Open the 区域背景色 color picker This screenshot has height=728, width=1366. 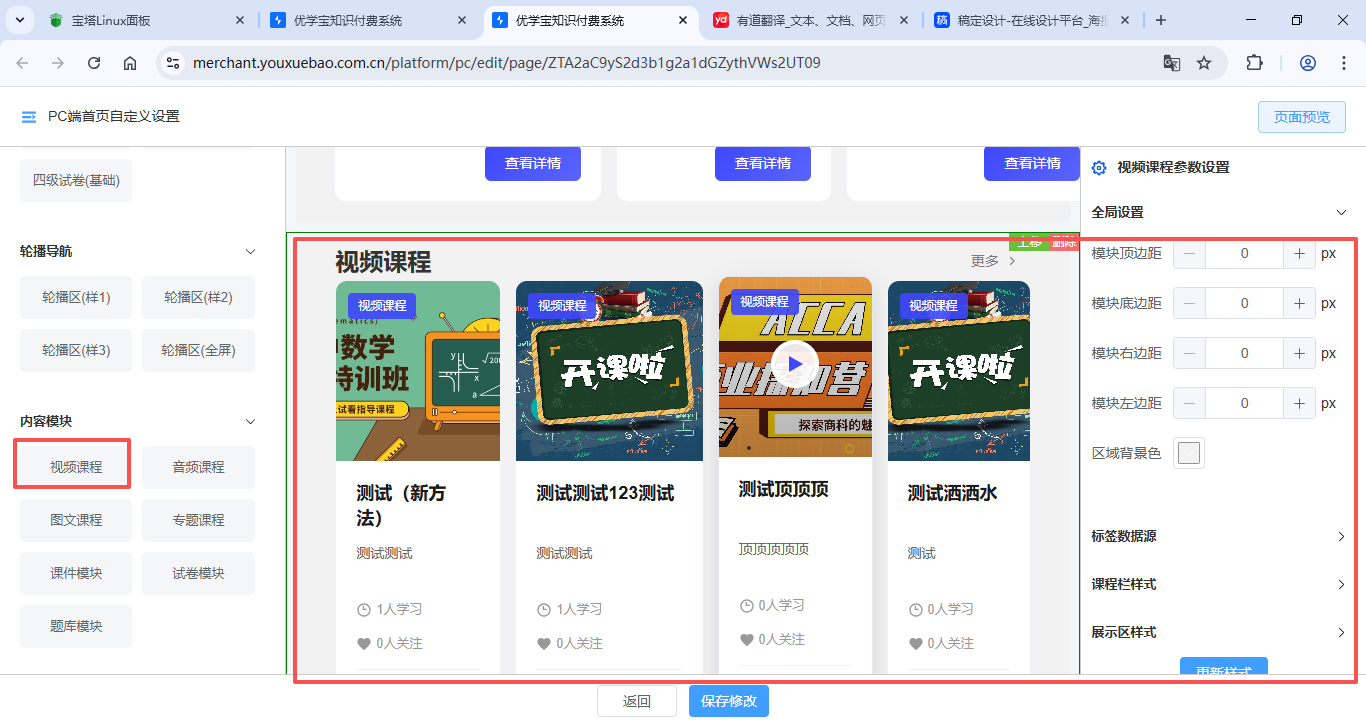click(x=1189, y=453)
